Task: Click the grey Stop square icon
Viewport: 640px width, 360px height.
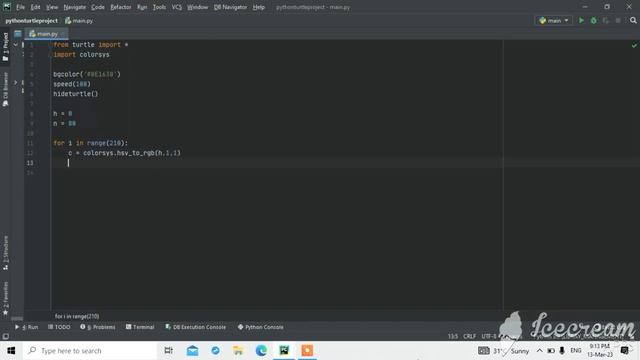Action: coord(618,20)
